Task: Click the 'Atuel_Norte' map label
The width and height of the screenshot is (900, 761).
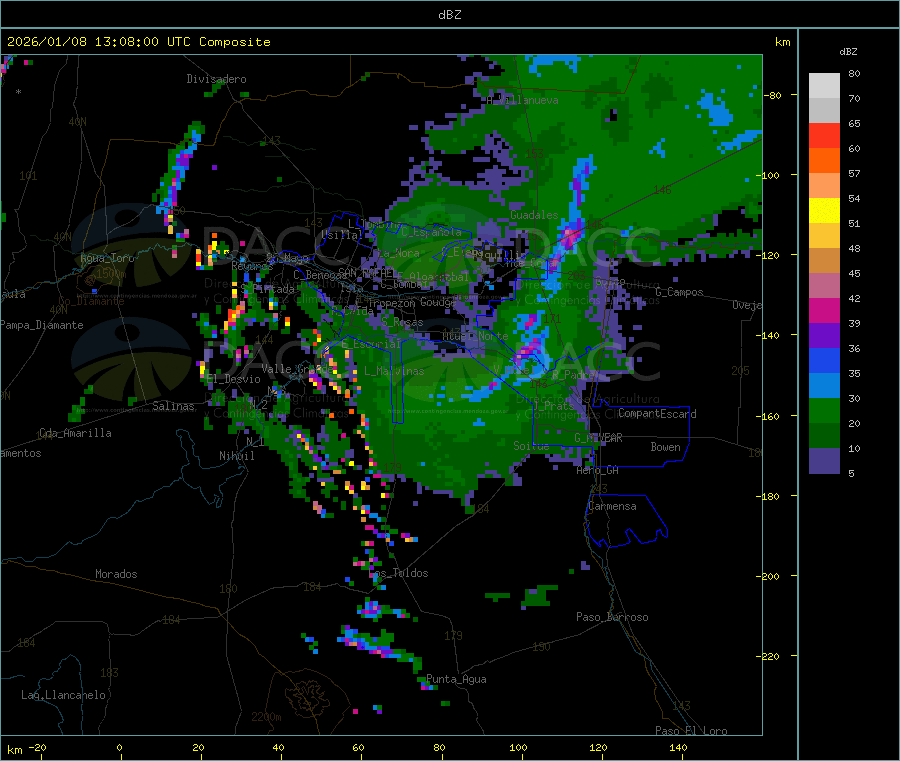Action: tap(475, 336)
